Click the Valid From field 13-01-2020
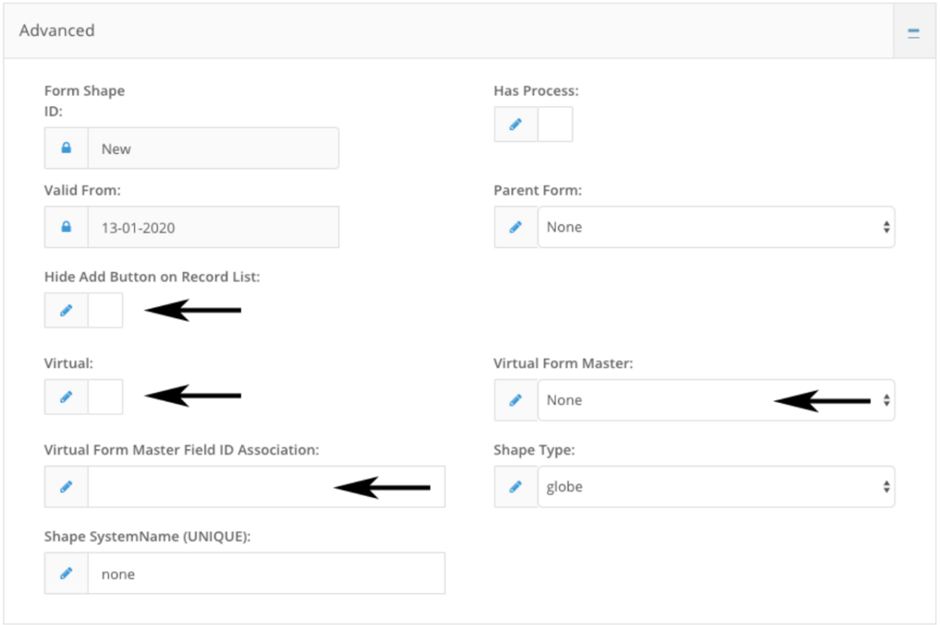940x625 pixels. click(x=213, y=227)
